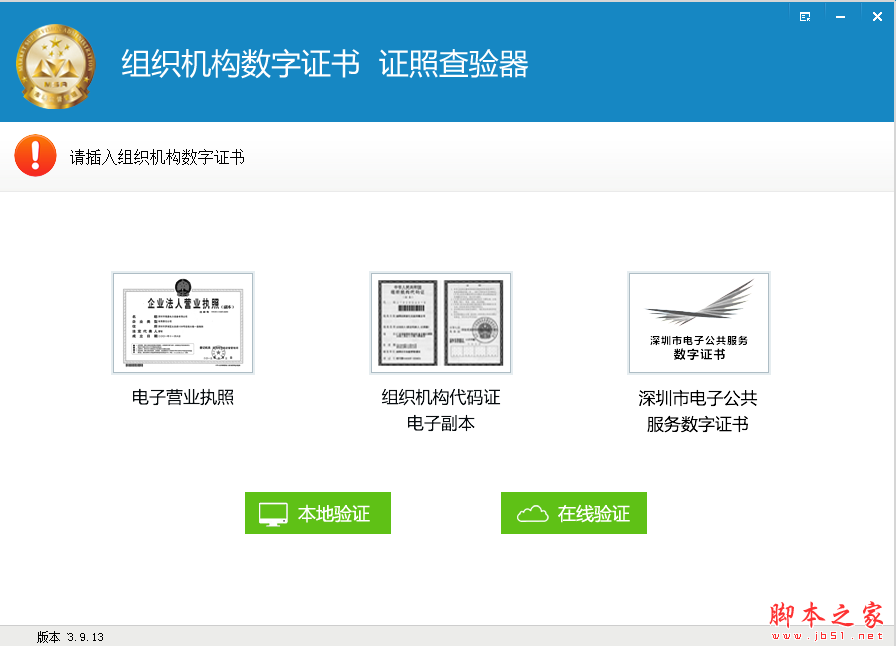Select the 组织机构代码证电子副本 certificate thumbnail
This screenshot has width=896, height=647.
click(x=440, y=322)
